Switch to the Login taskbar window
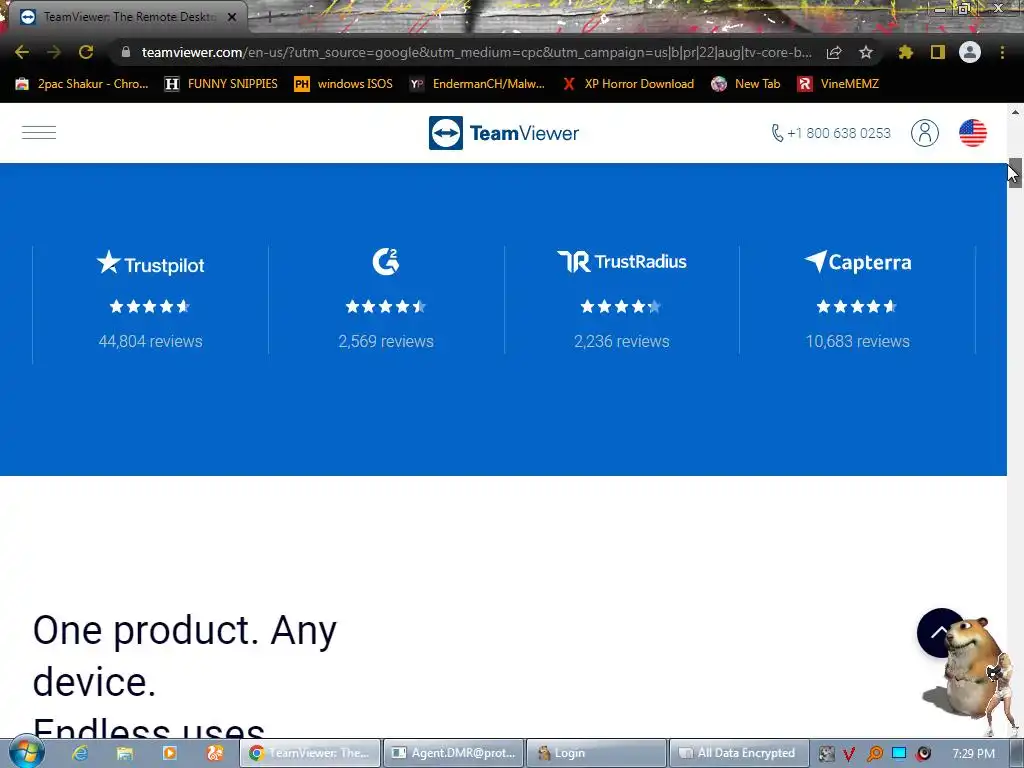 point(596,753)
